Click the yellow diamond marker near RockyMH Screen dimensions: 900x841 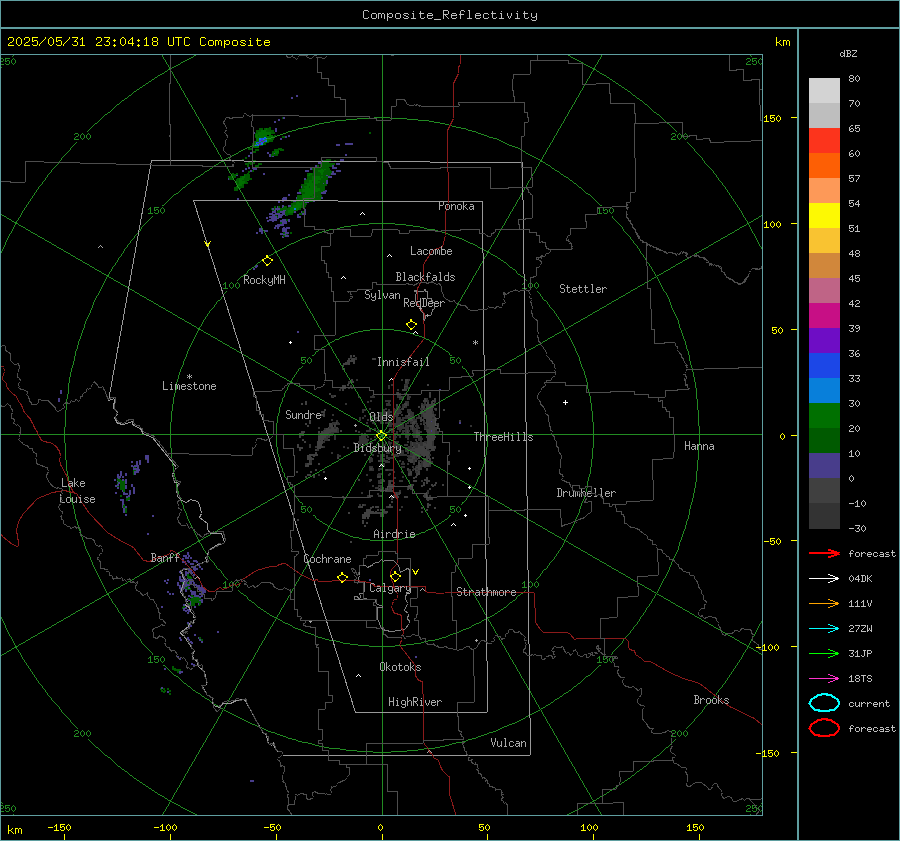point(267,261)
